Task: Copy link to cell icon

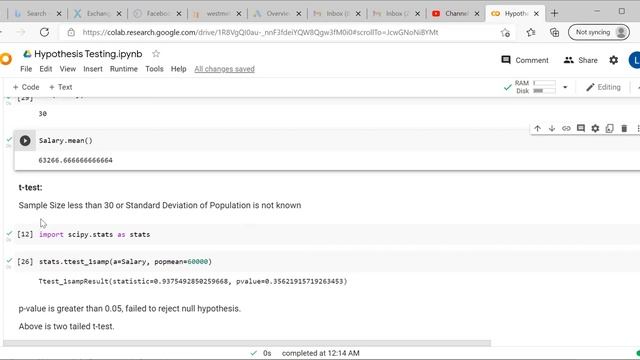Action: [566, 129]
